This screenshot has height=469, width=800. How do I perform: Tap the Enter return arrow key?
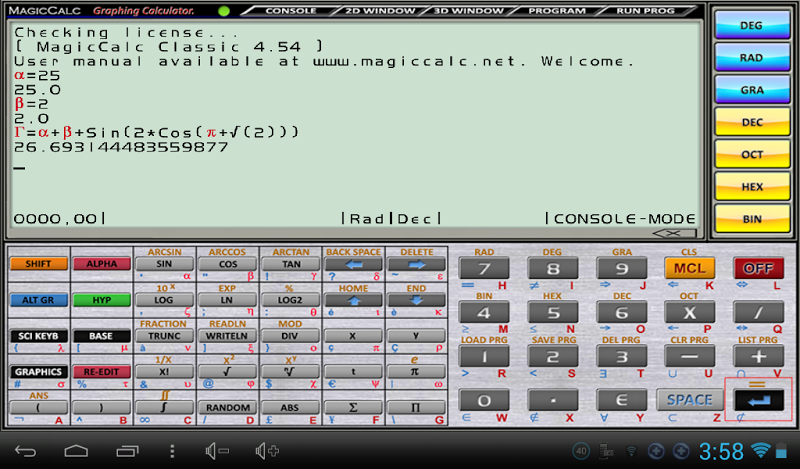pyautogui.click(x=759, y=401)
